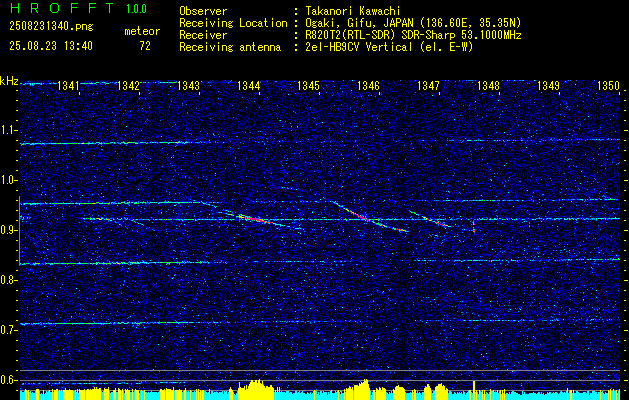Viewport: 629px width, 400px height.
Task: Click the 1350 time marker
Action: coord(609,85)
